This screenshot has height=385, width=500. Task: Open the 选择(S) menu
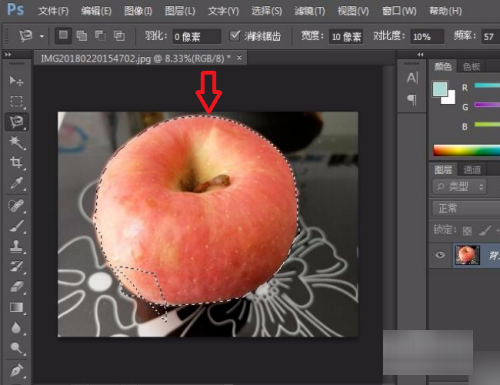pyautogui.click(x=267, y=11)
